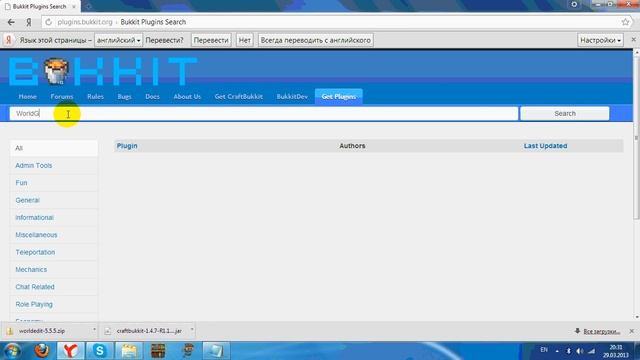Select the All category
The height and width of the screenshot is (360, 640).
54,148
